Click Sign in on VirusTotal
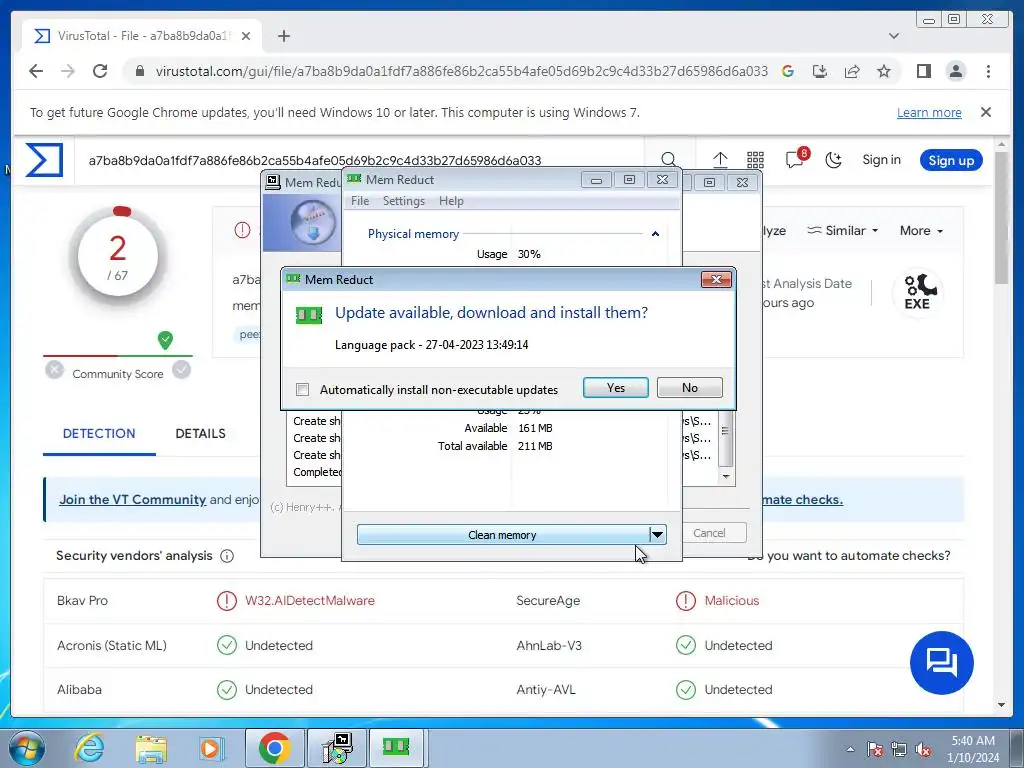Screen dimensions: 1024x768 881,159
